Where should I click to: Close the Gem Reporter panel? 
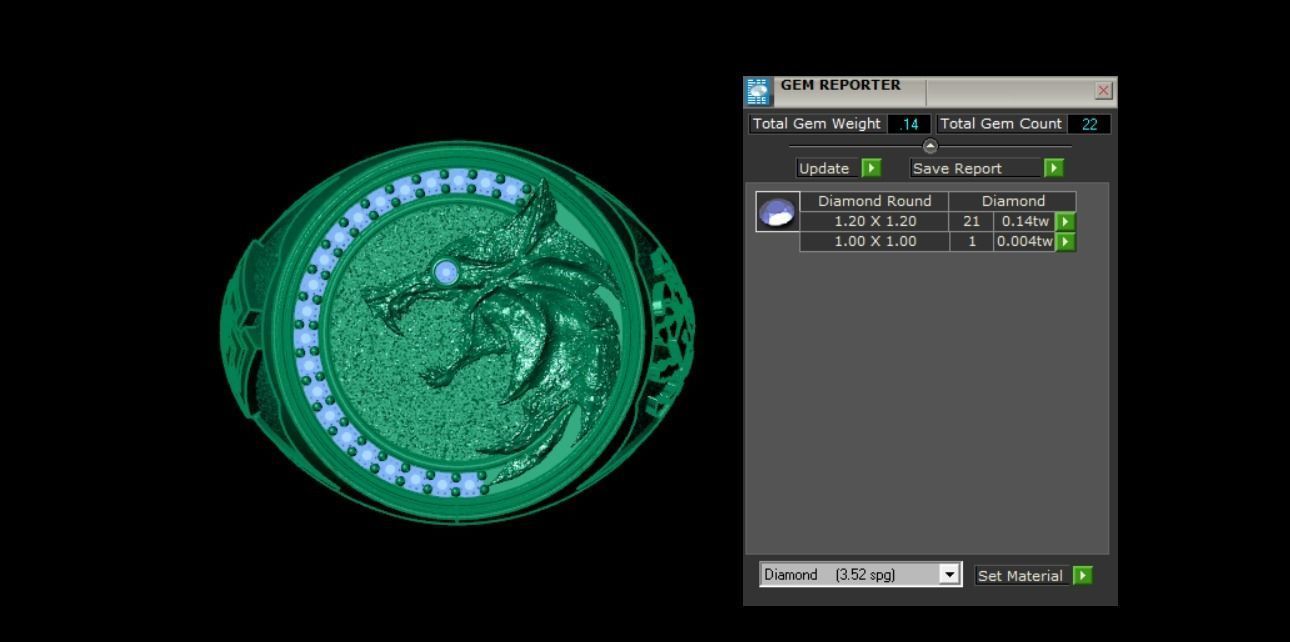(1103, 91)
